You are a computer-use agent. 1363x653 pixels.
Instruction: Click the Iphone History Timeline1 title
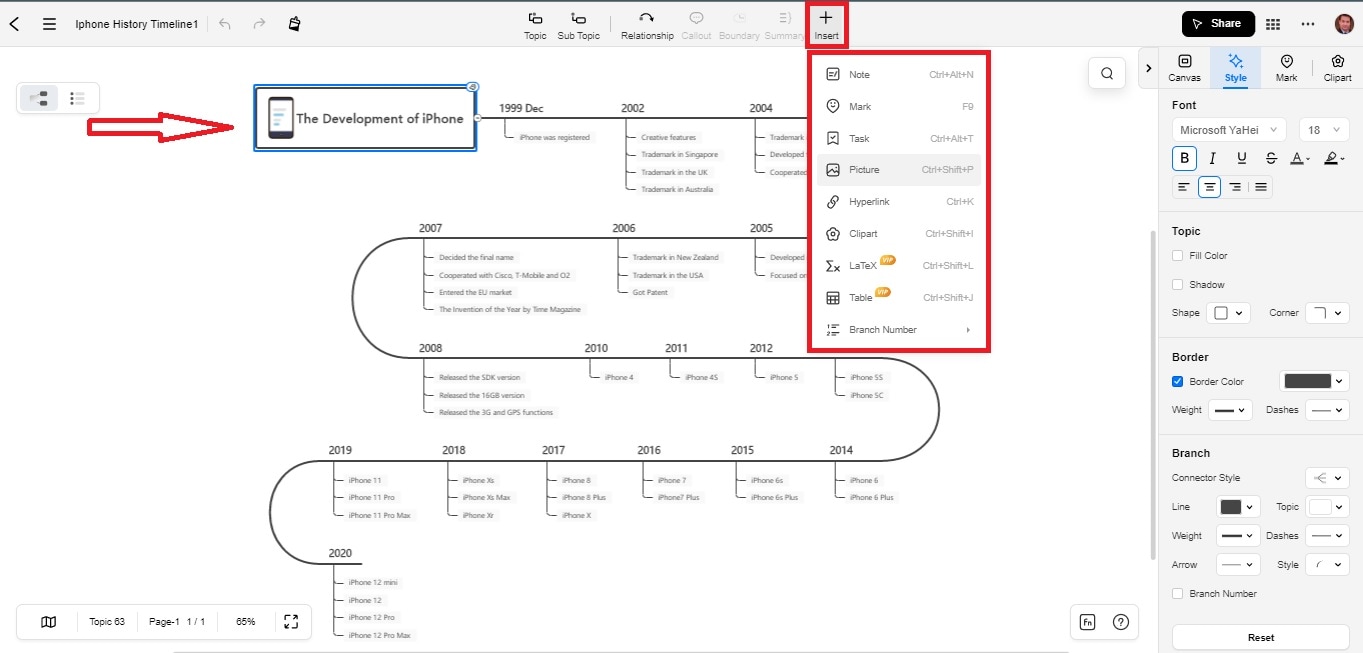coord(137,24)
